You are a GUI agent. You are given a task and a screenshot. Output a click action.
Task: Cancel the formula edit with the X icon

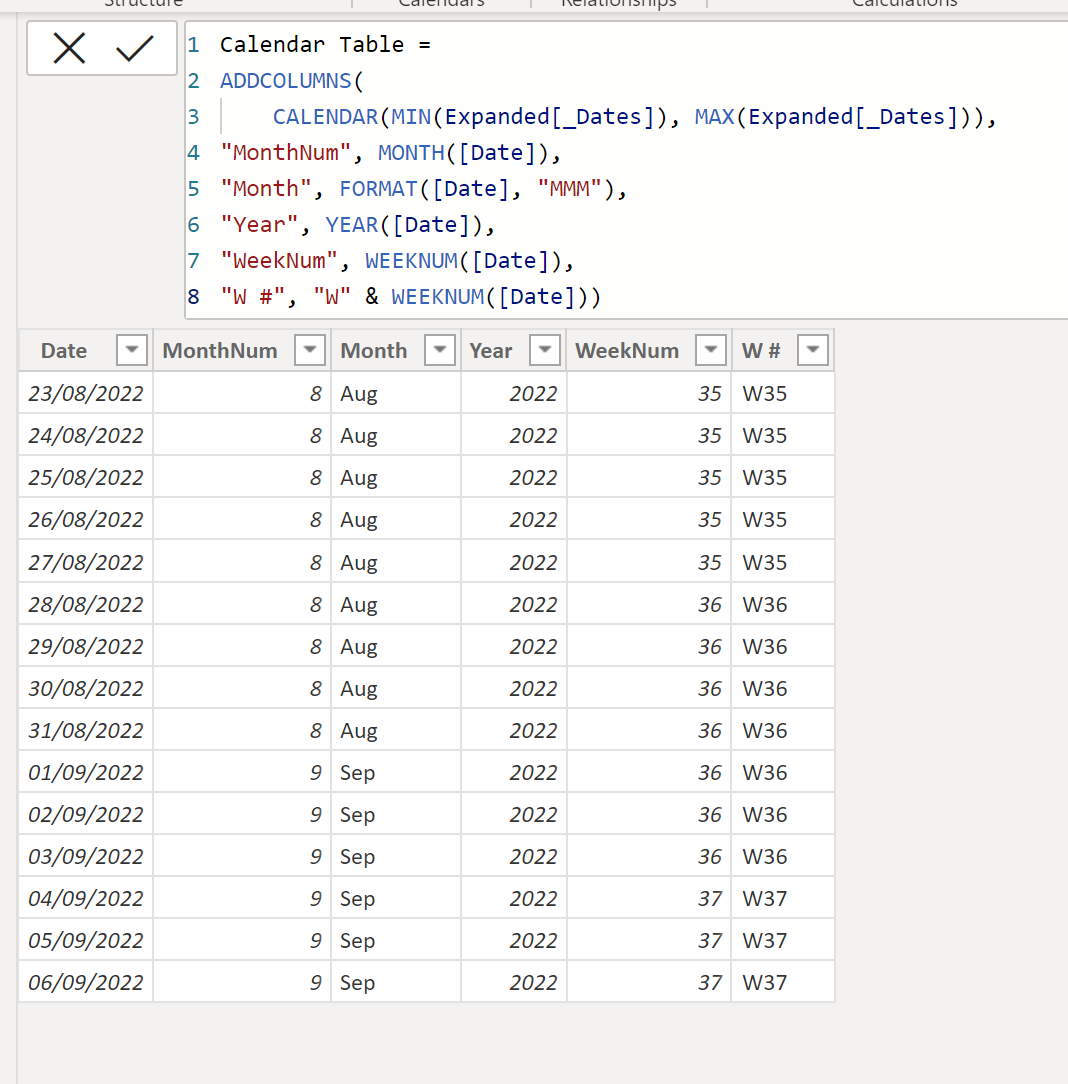(69, 48)
